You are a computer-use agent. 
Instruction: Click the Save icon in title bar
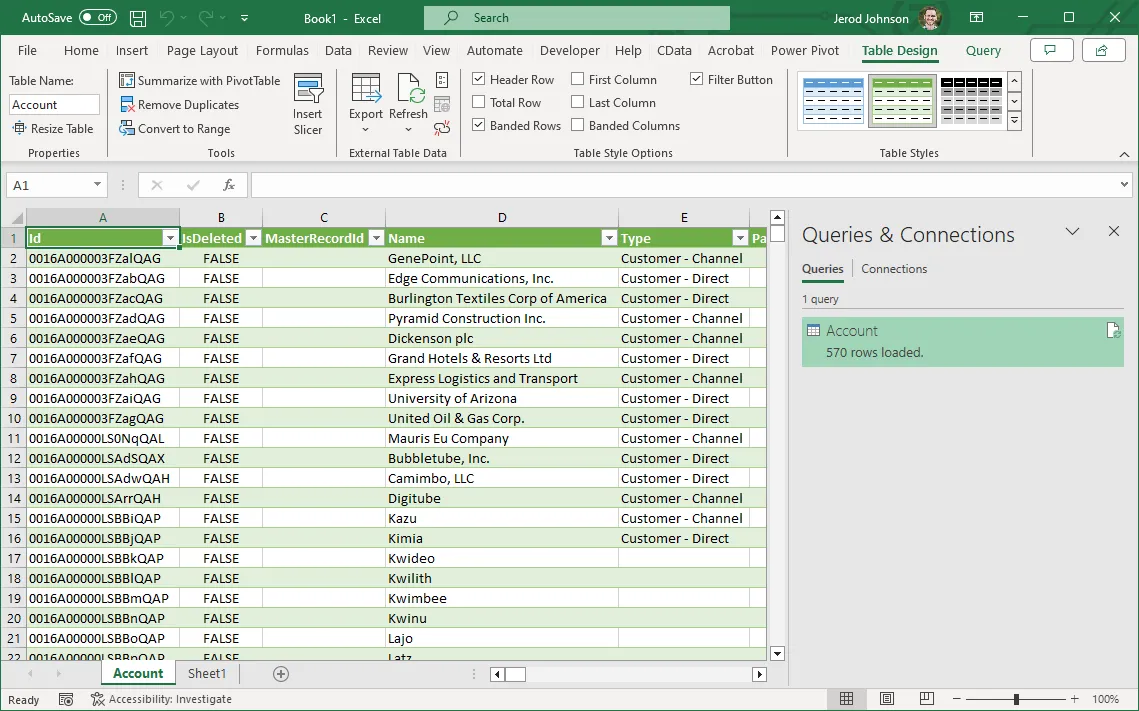point(138,18)
